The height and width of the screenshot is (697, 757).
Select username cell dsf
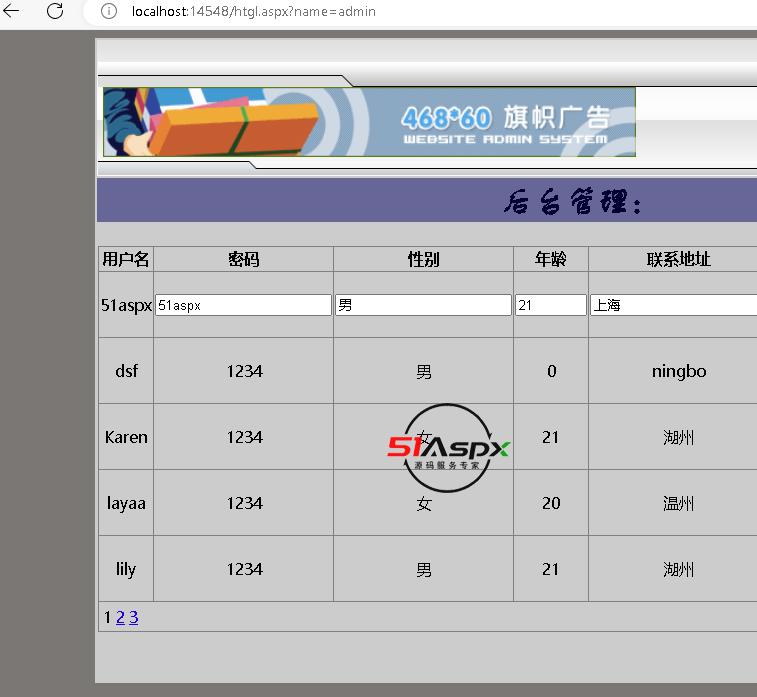coord(126,371)
